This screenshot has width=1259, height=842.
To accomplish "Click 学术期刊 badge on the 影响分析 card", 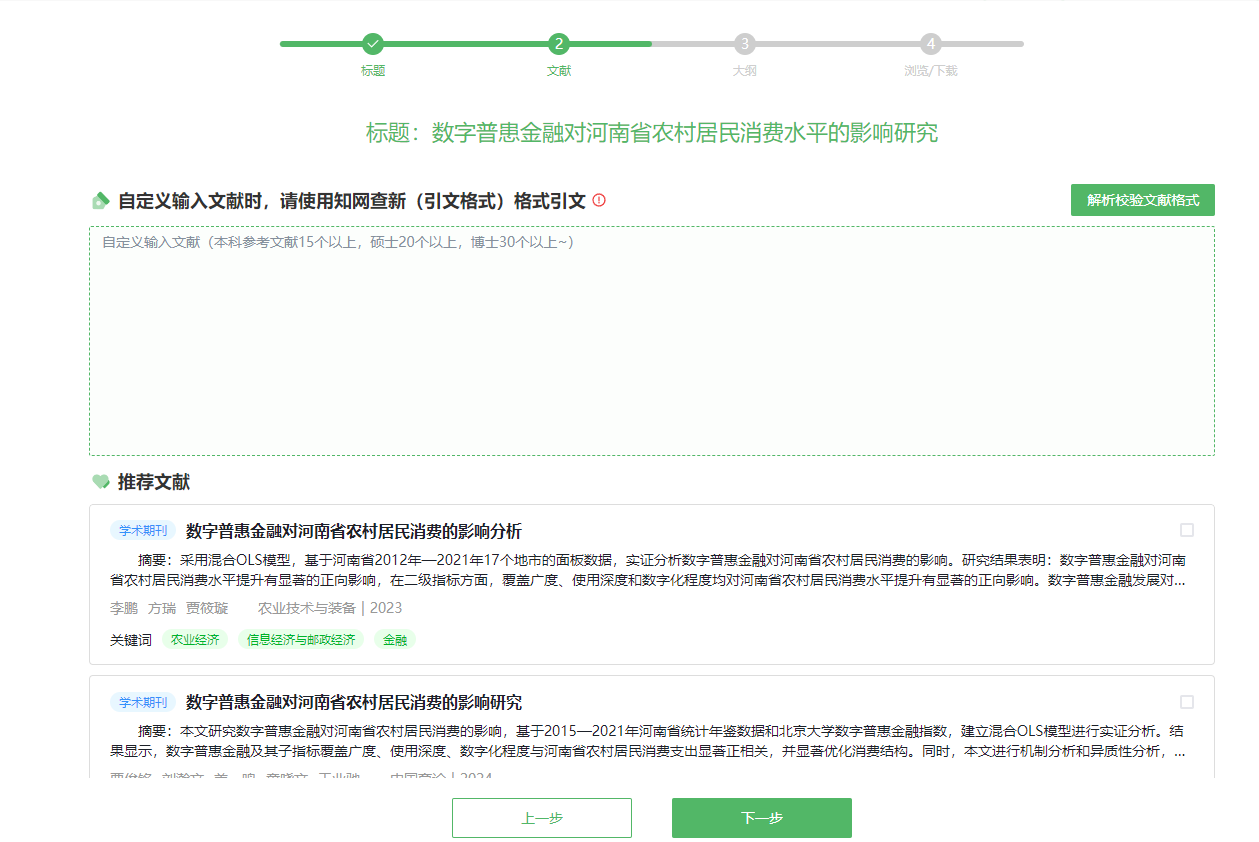I will 143,531.
